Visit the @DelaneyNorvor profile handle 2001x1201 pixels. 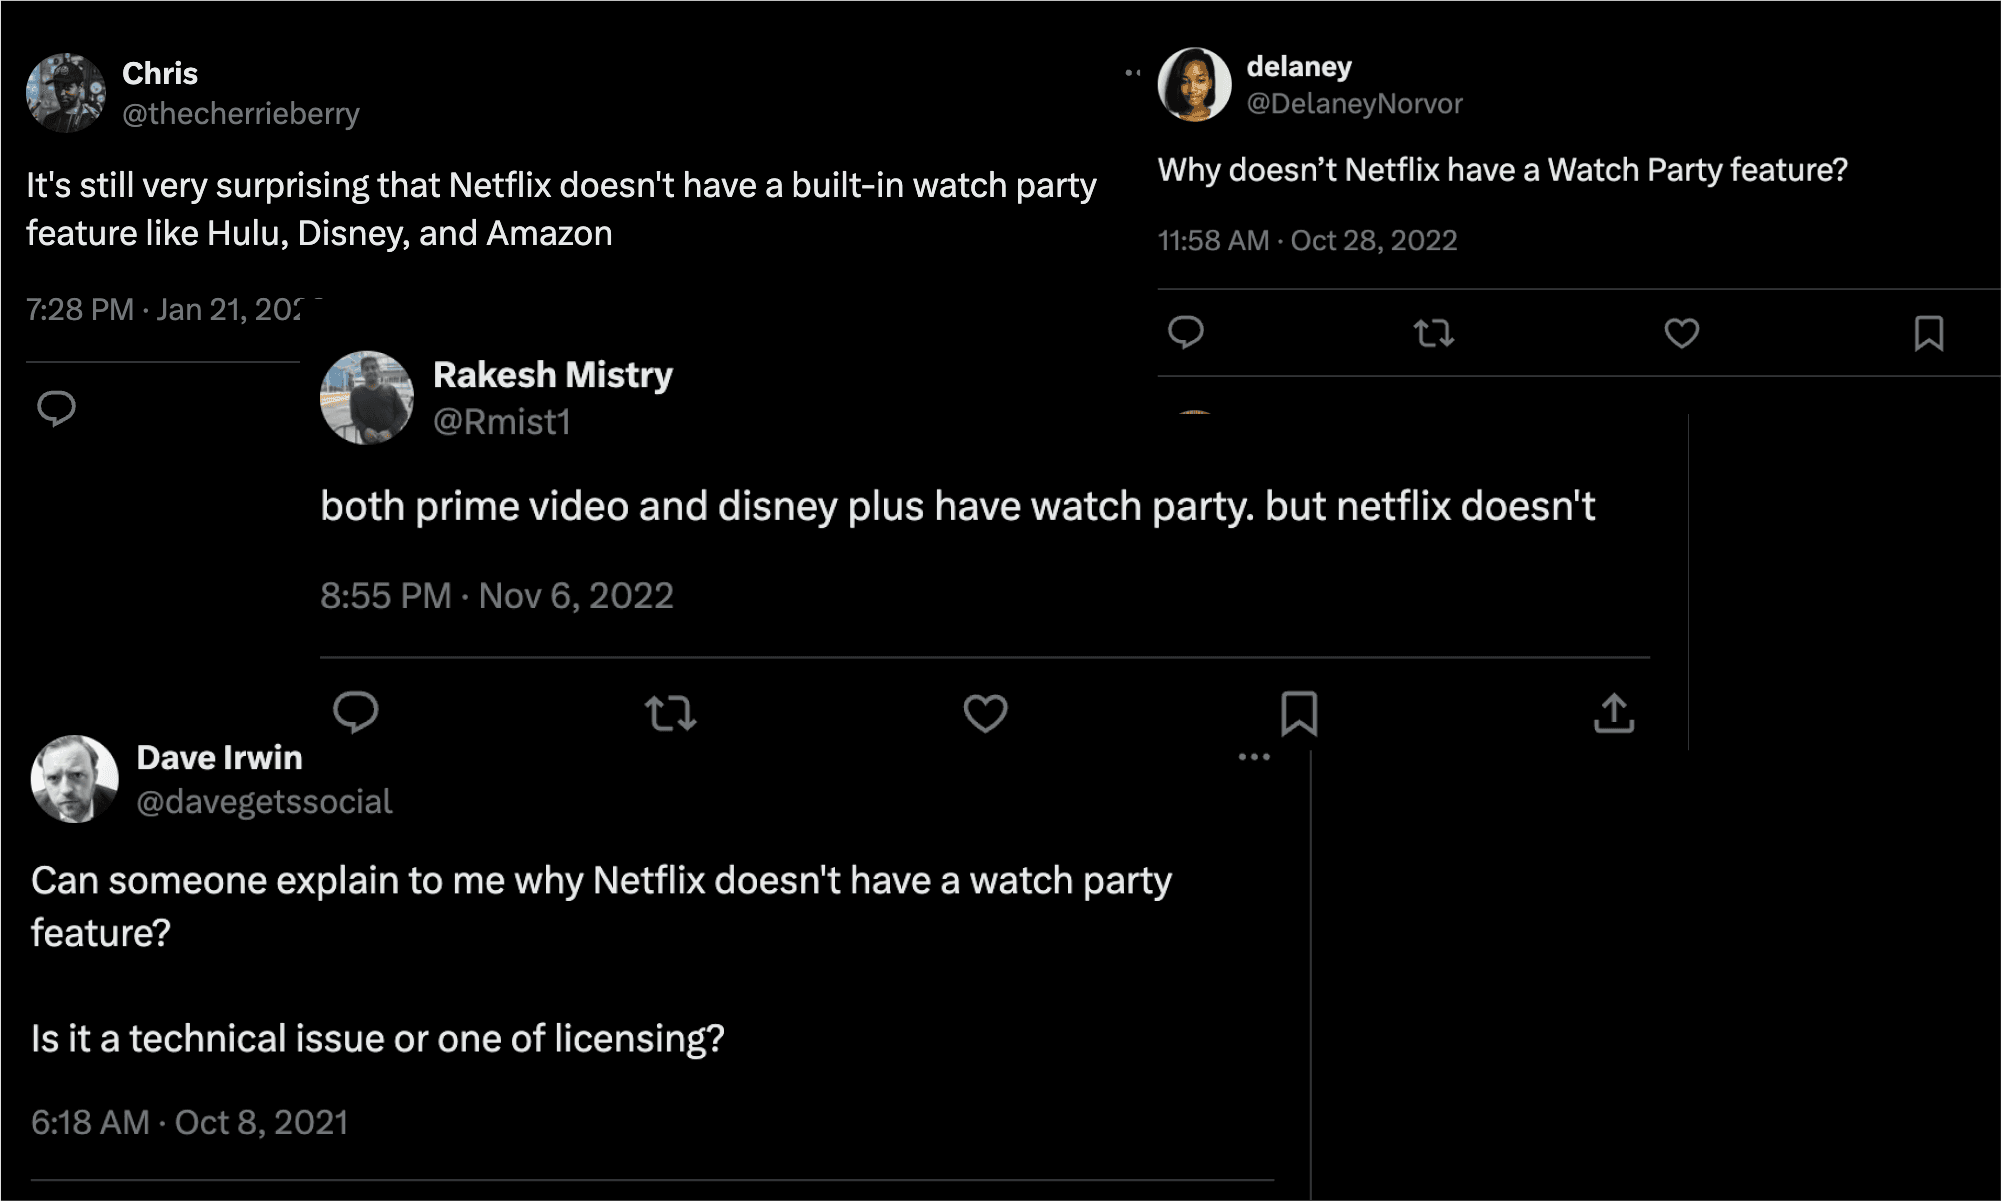[1354, 103]
